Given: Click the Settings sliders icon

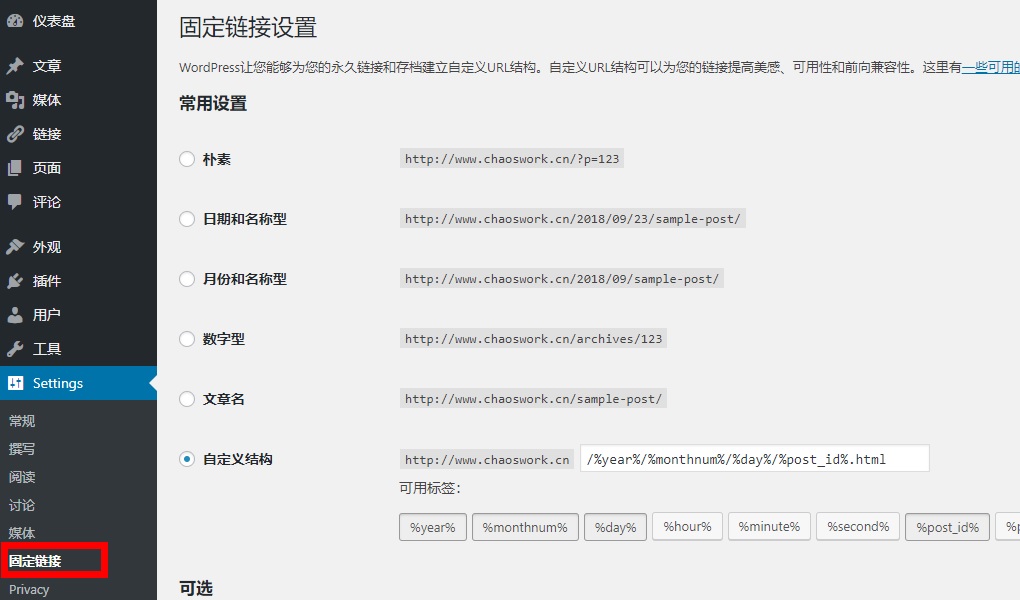Looking at the screenshot, I should [15, 383].
